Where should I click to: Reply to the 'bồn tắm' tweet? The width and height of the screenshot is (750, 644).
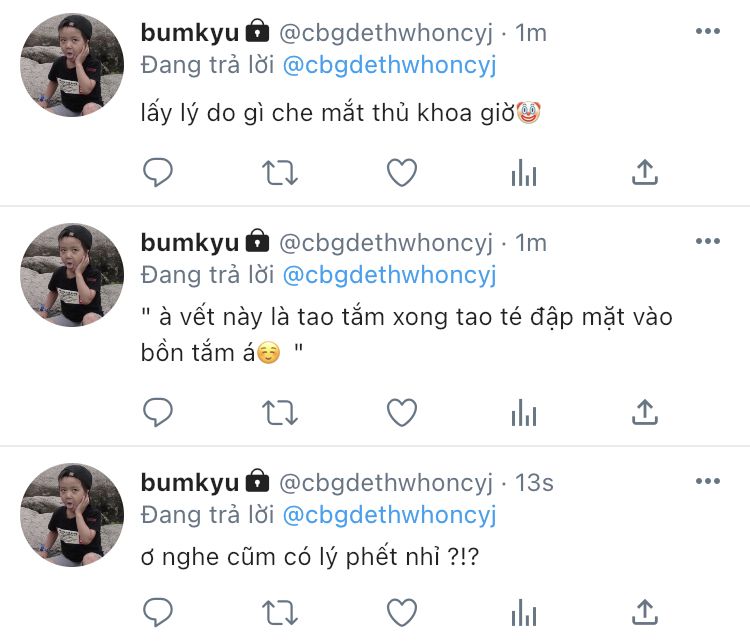(x=158, y=412)
